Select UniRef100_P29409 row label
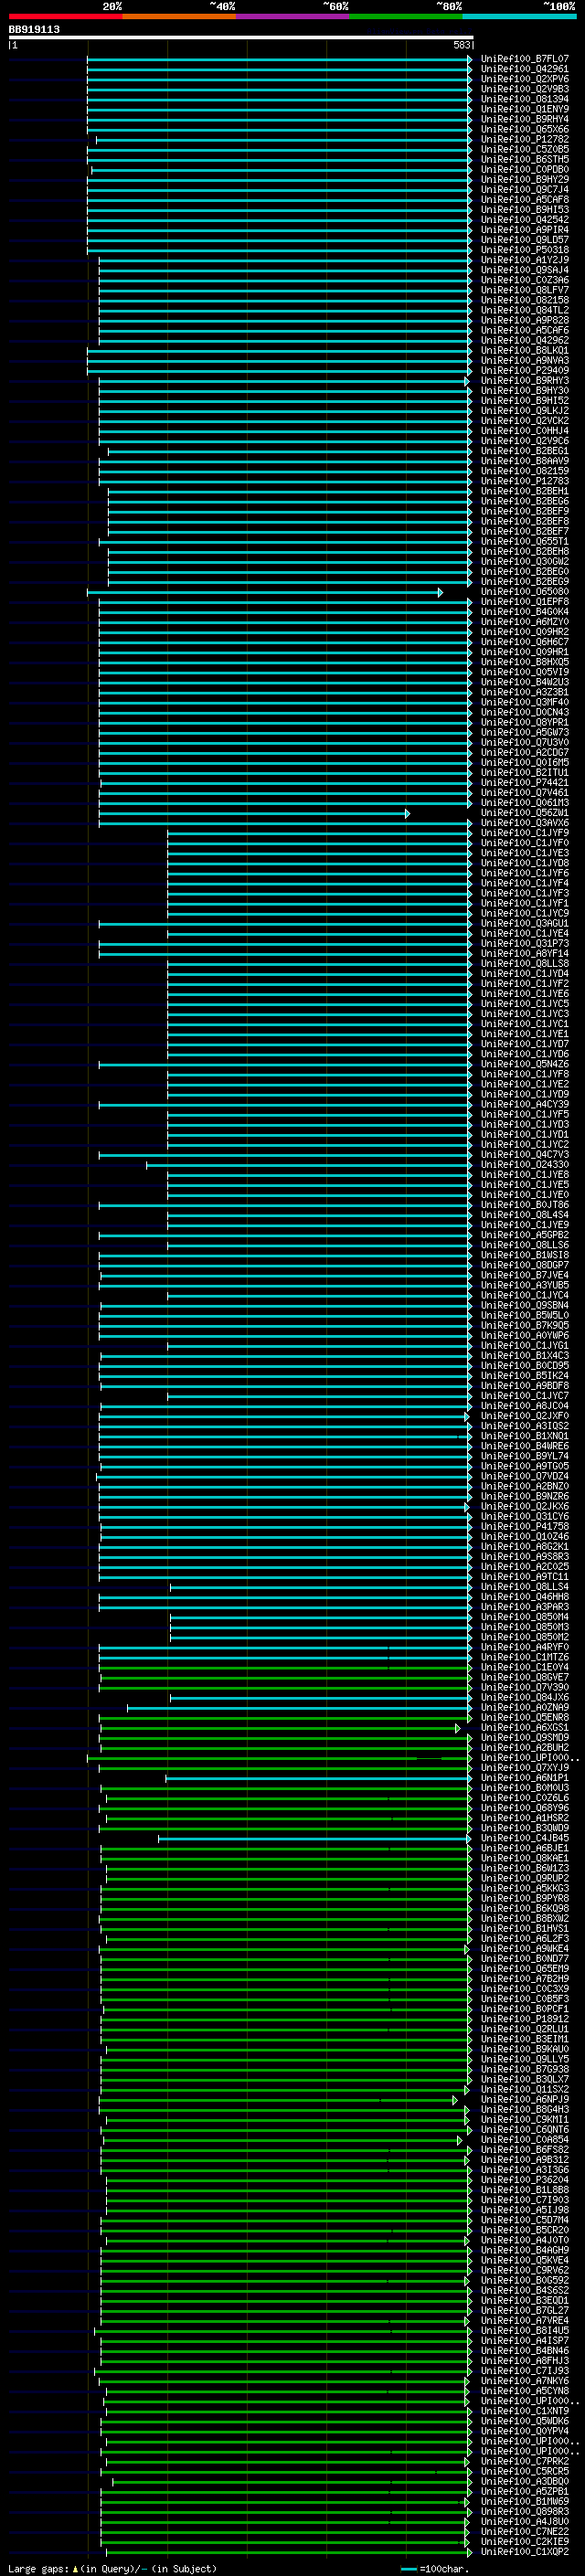Screen dimensions: 585x2576 [525, 371]
